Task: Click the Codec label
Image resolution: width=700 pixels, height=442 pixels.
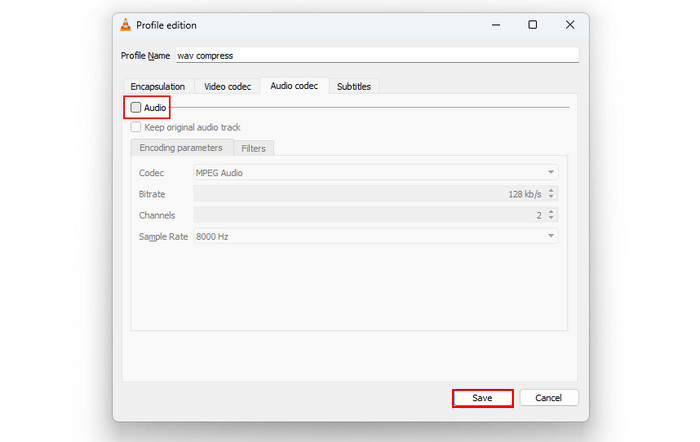Action: tap(151, 173)
